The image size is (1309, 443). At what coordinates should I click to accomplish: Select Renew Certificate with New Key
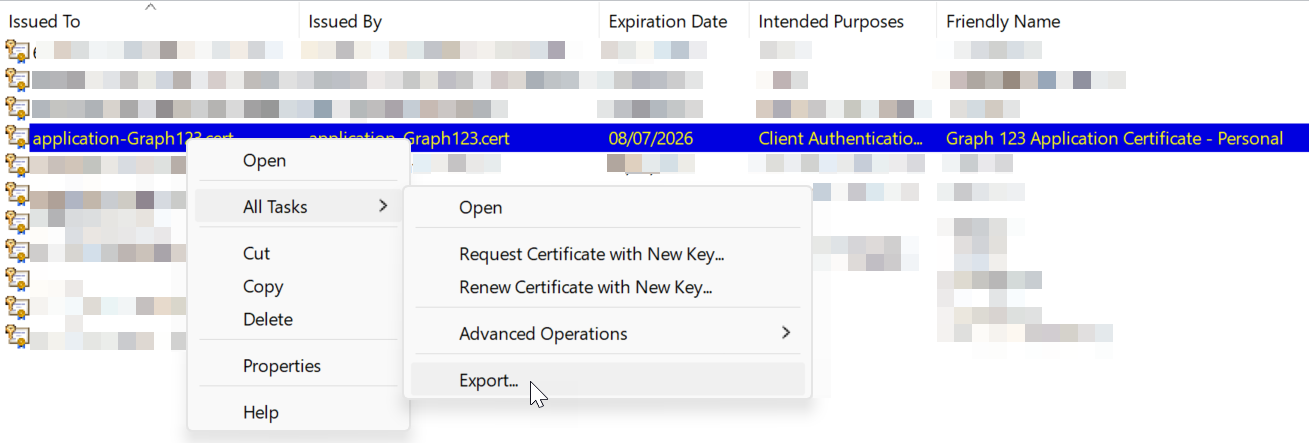pyautogui.click(x=607, y=287)
